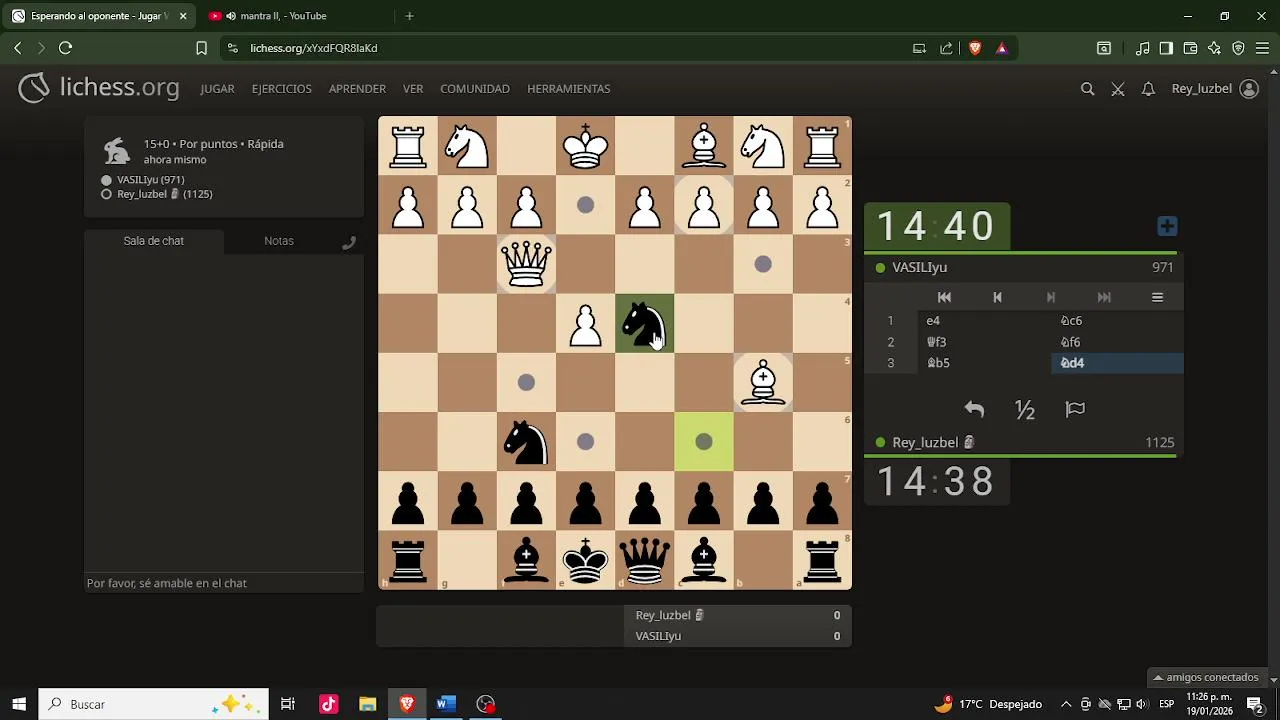Open the Brave Shields lion icon
Viewport: 1280px width, 720px height.
(x=975, y=48)
